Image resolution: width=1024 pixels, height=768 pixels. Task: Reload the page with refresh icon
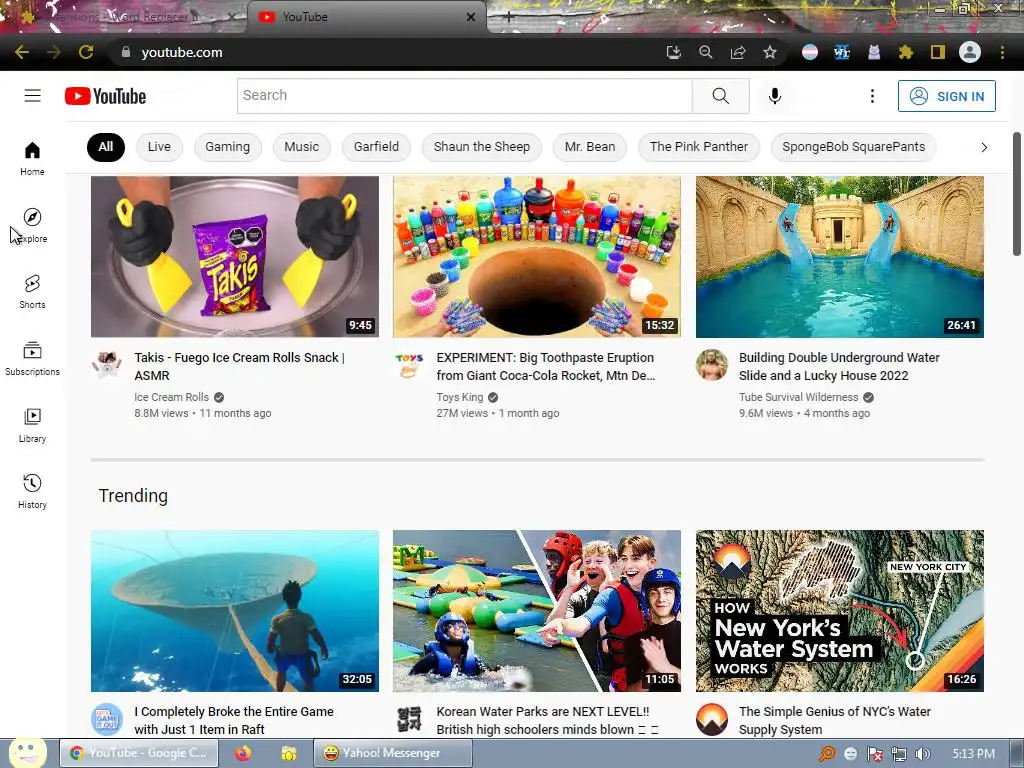click(86, 52)
